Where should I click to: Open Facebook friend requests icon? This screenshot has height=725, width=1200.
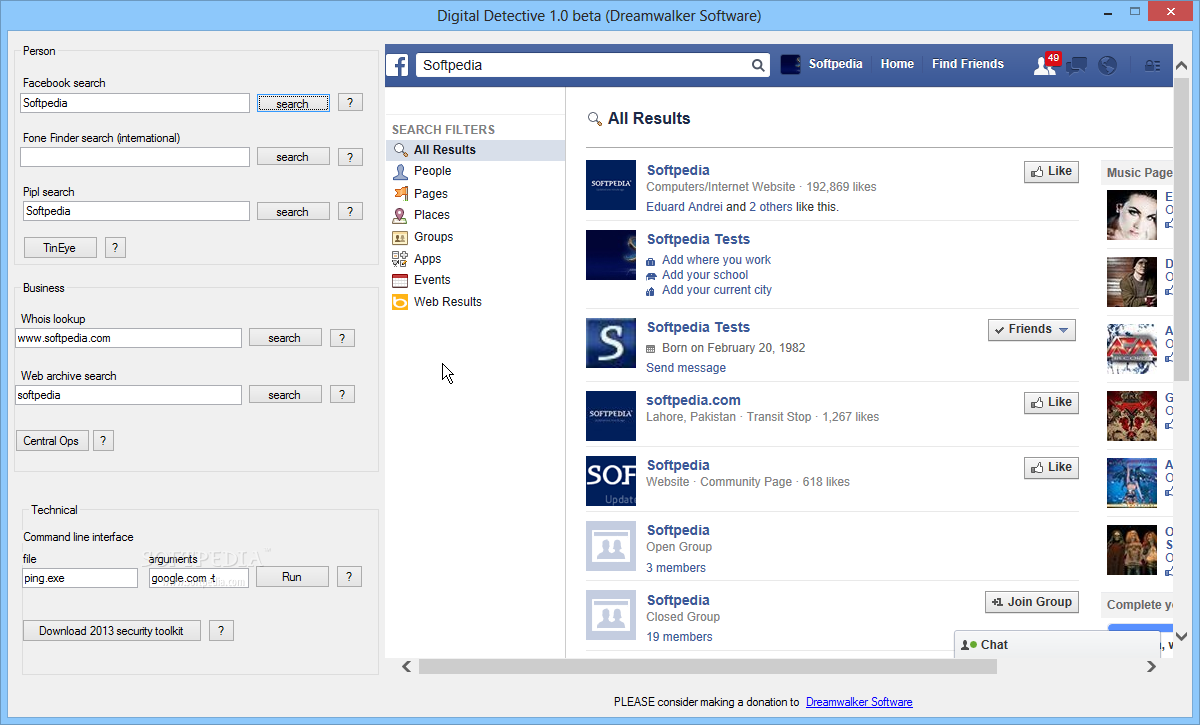pos(1045,64)
